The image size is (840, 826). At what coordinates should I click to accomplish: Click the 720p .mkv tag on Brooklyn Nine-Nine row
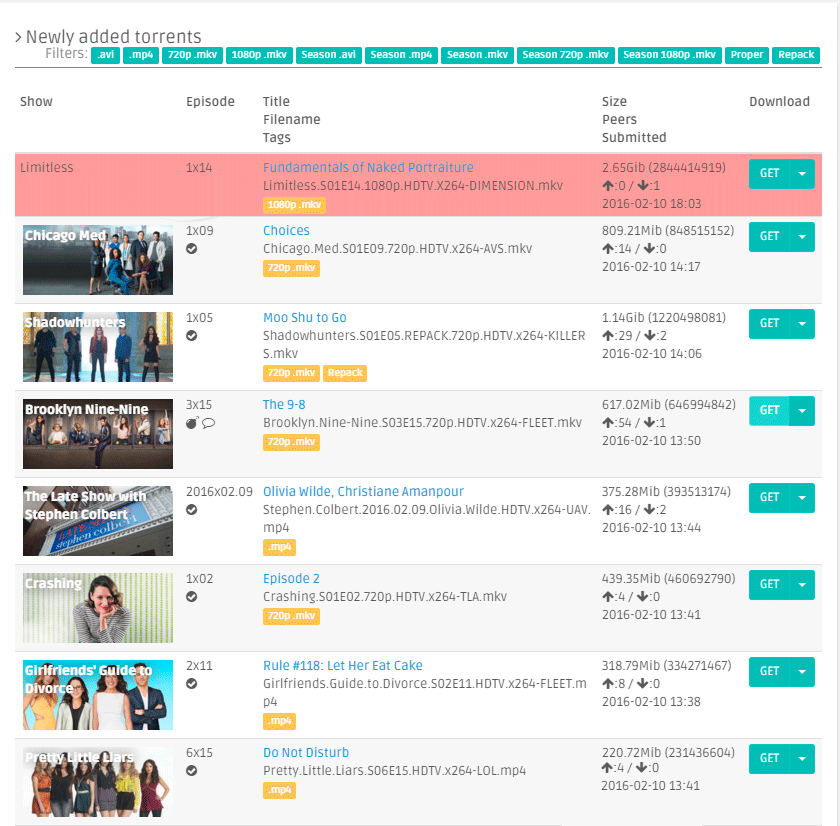point(291,442)
